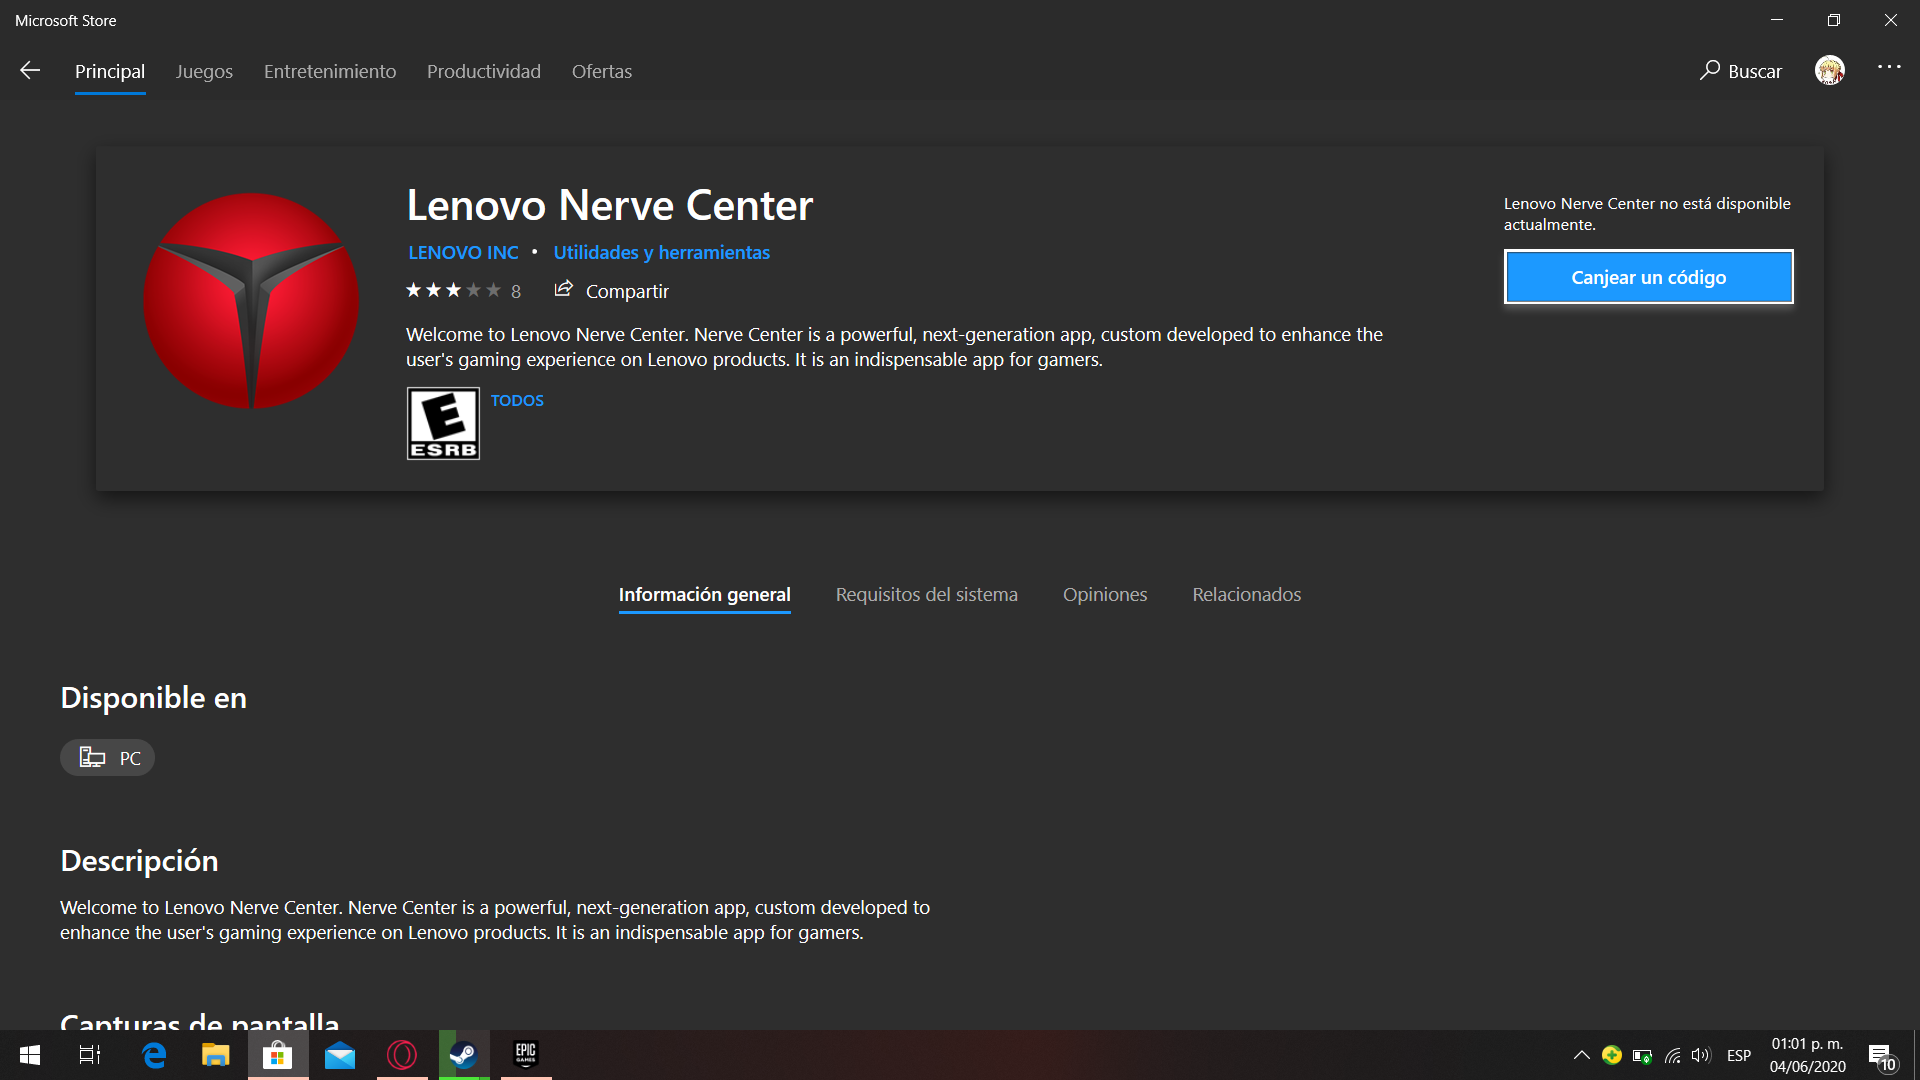Screen dimensions: 1920x1080
Task: Click the Descripción heading
Action: click(x=139, y=861)
